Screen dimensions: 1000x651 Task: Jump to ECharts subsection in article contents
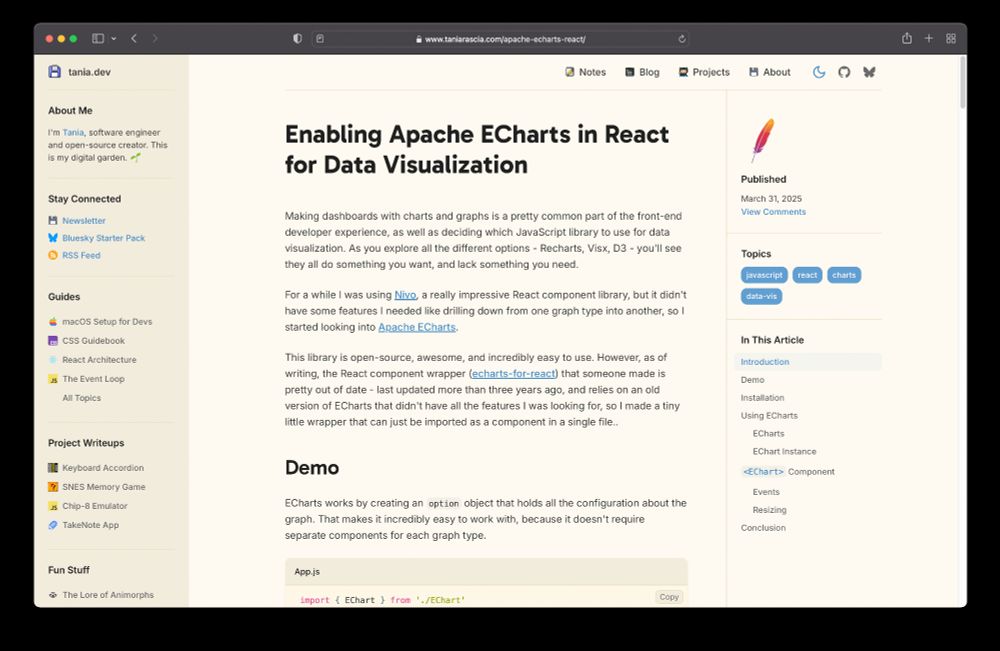coord(768,433)
